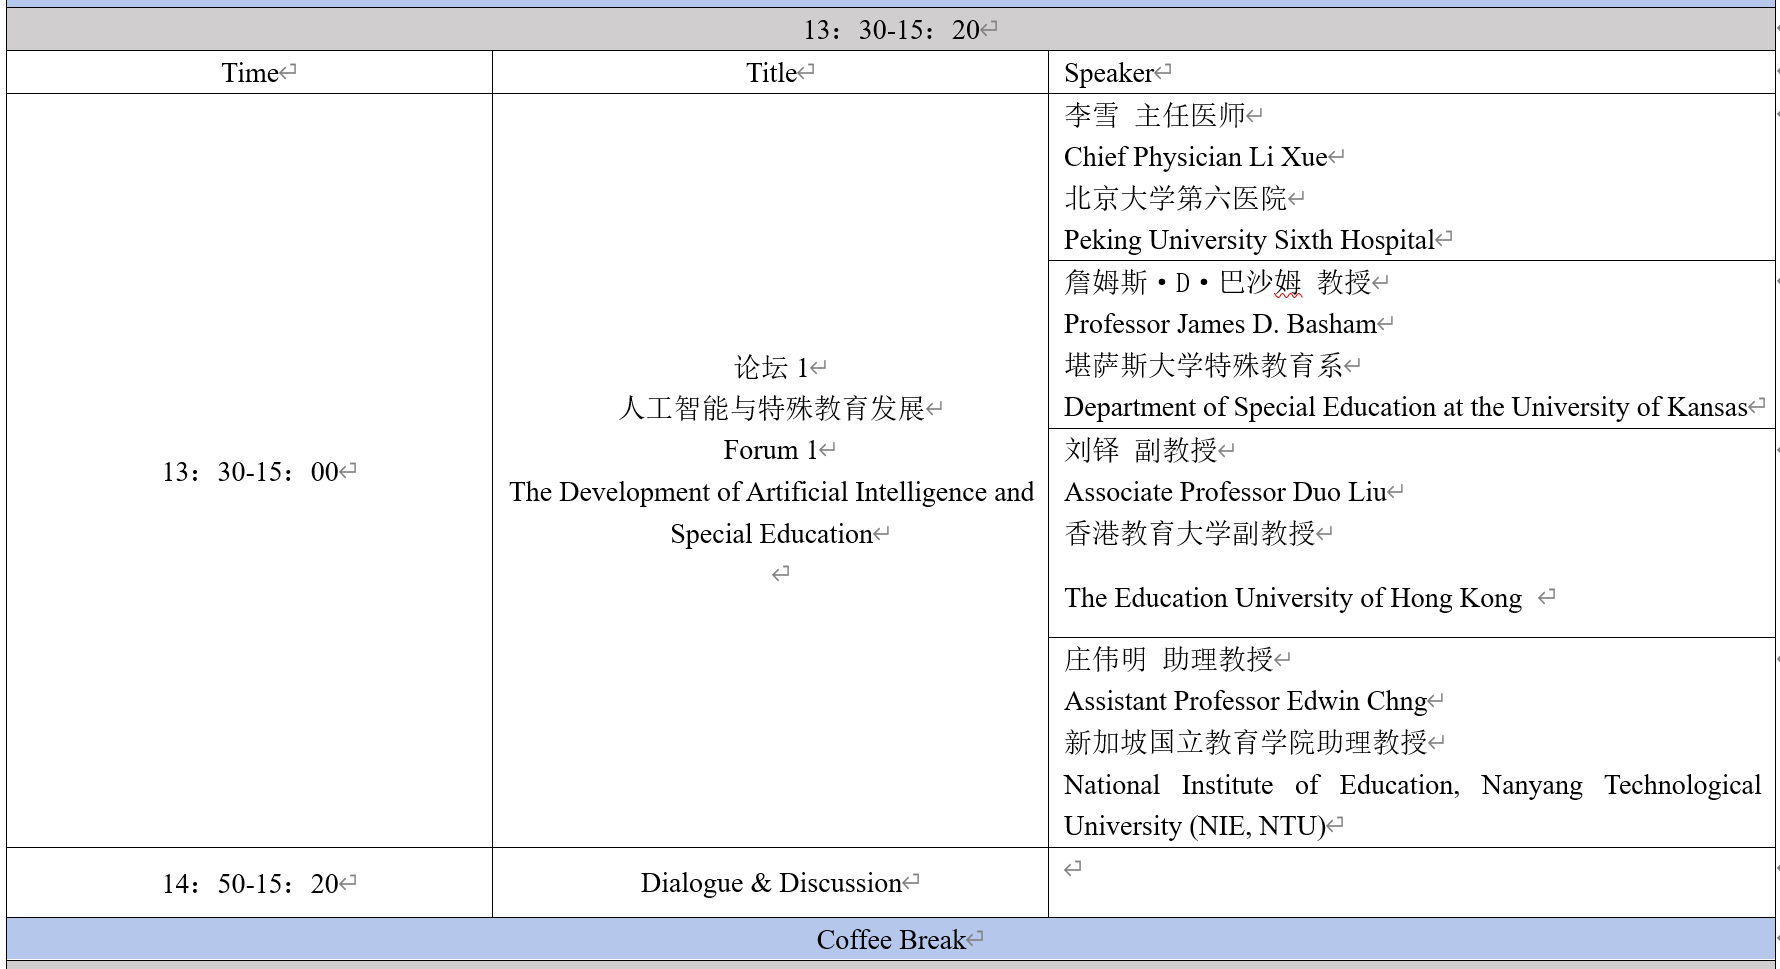This screenshot has height=969, width=1780.
Task: Click the University of Kansas department line
Action: point(1405,407)
